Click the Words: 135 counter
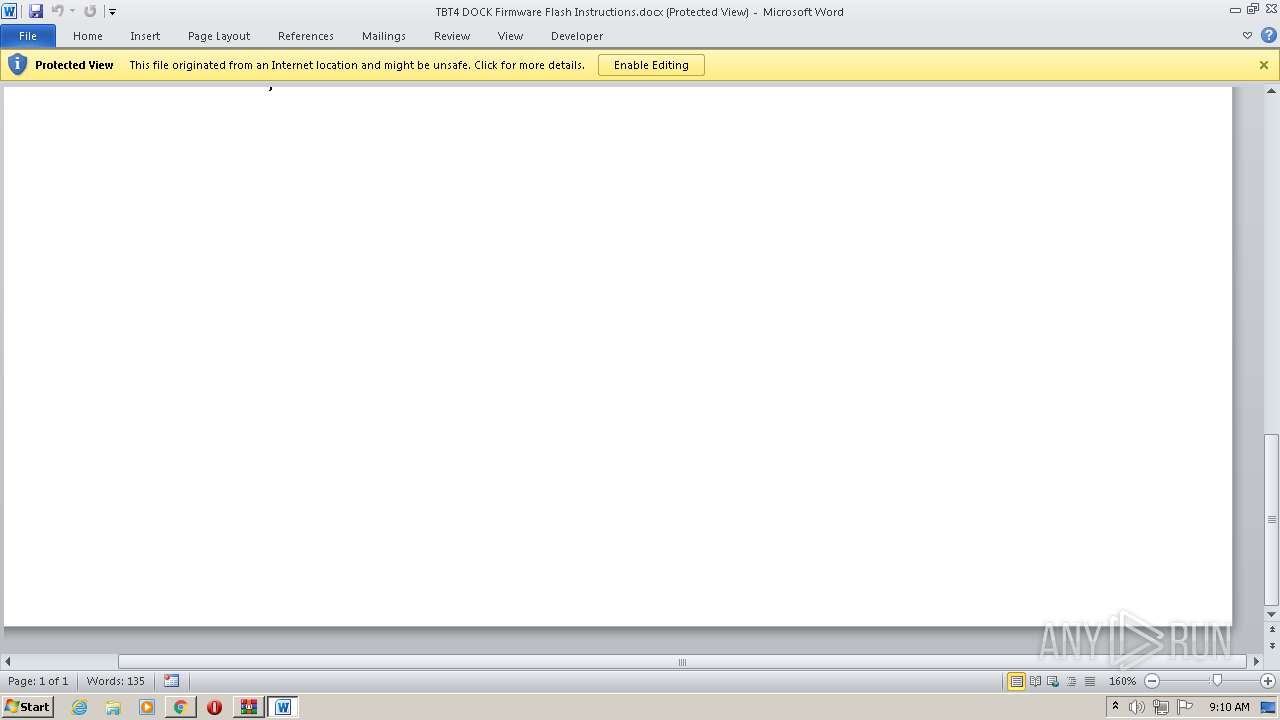 [x=116, y=681]
